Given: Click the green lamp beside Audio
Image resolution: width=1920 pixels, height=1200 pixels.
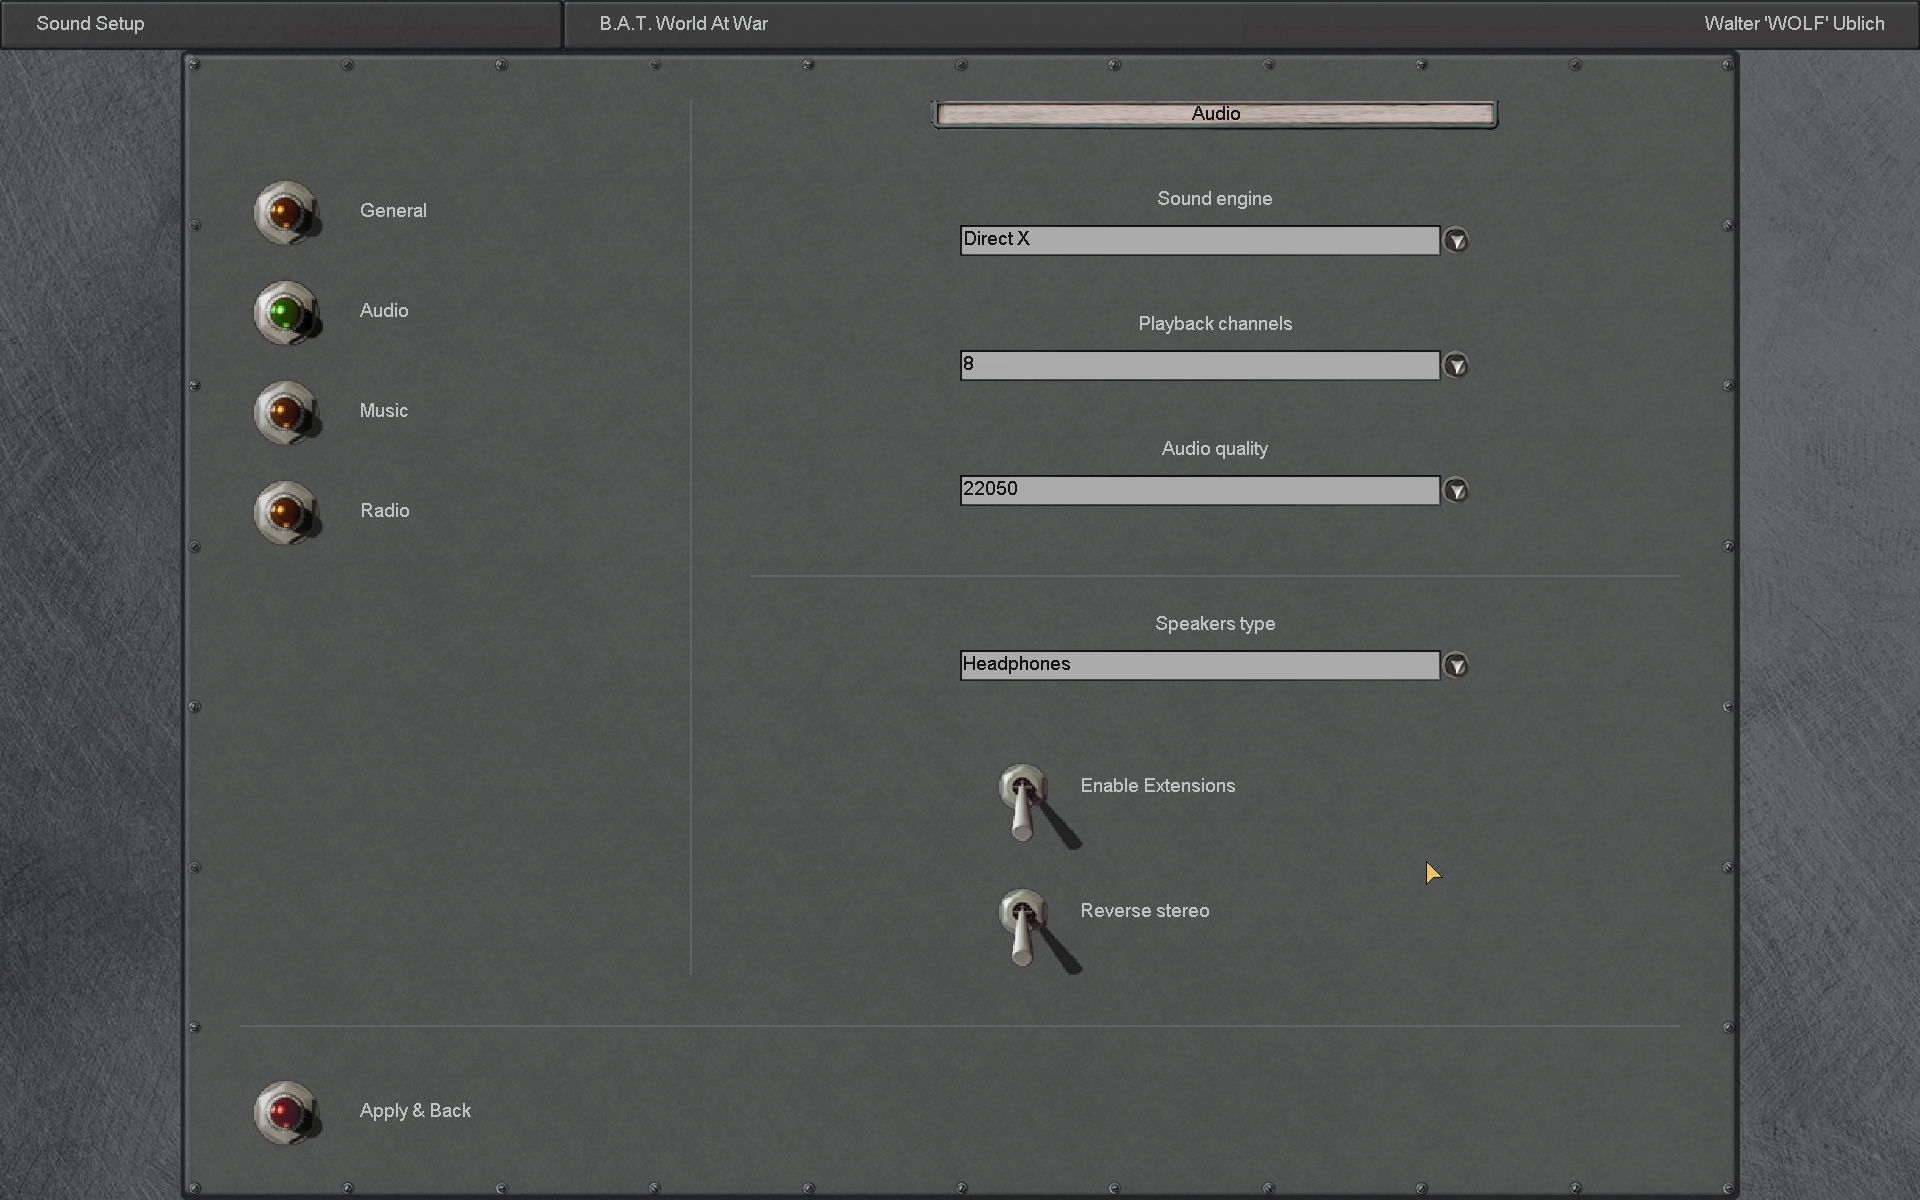Looking at the screenshot, I should pos(286,312).
